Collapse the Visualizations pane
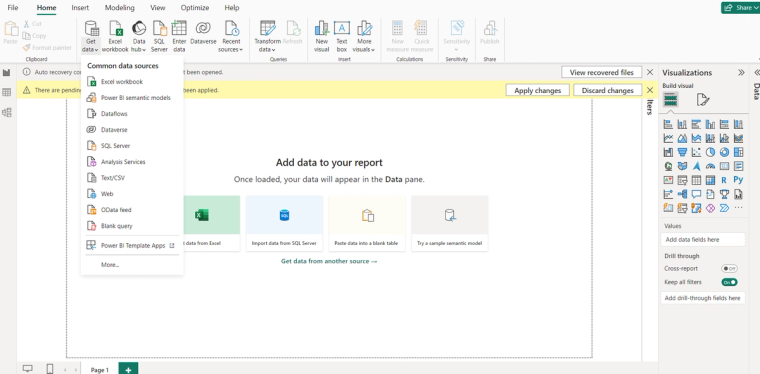 click(741, 73)
